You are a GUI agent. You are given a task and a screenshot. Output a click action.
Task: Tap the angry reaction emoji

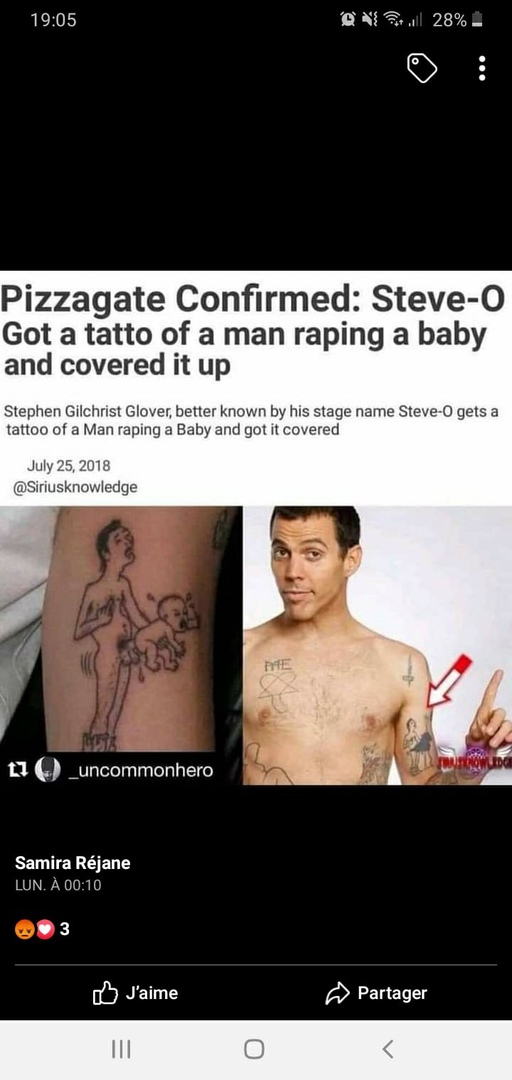(22, 930)
